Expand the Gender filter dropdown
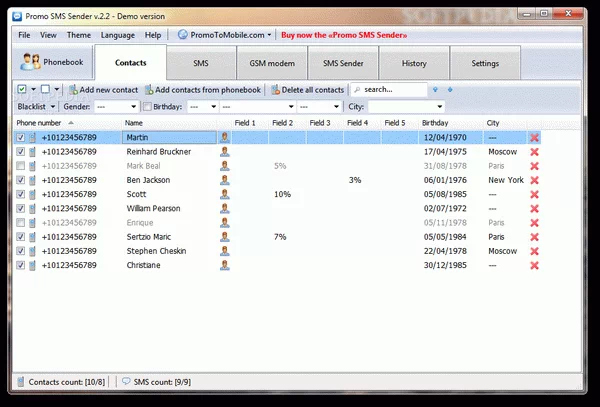The image size is (600, 407). tap(115, 106)
